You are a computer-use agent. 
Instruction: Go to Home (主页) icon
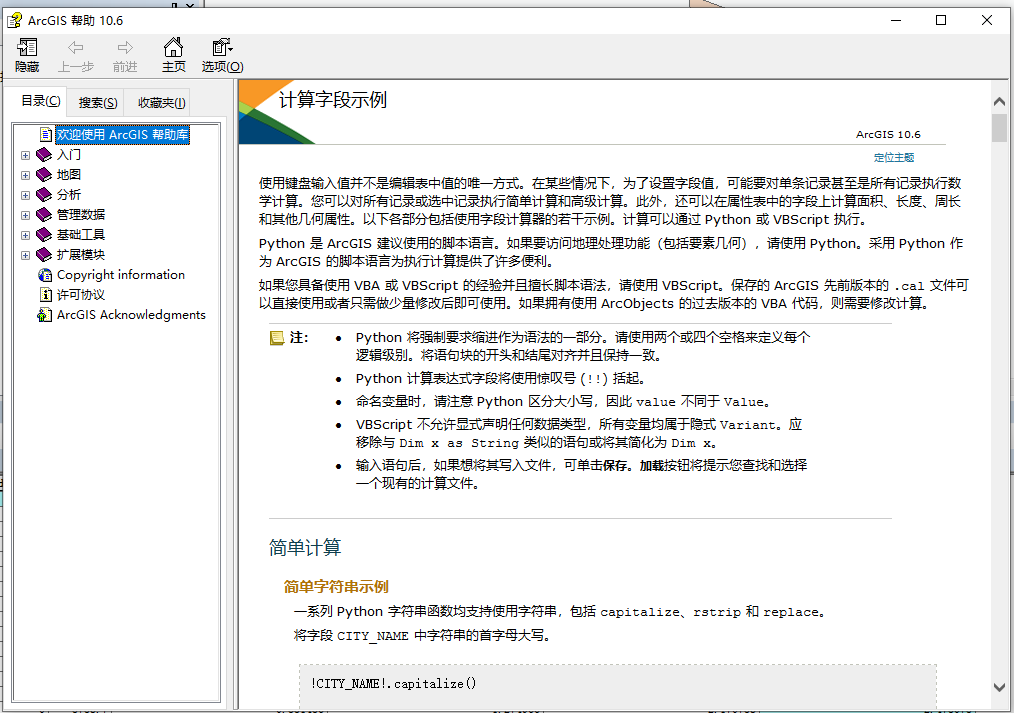click(173, 47)
